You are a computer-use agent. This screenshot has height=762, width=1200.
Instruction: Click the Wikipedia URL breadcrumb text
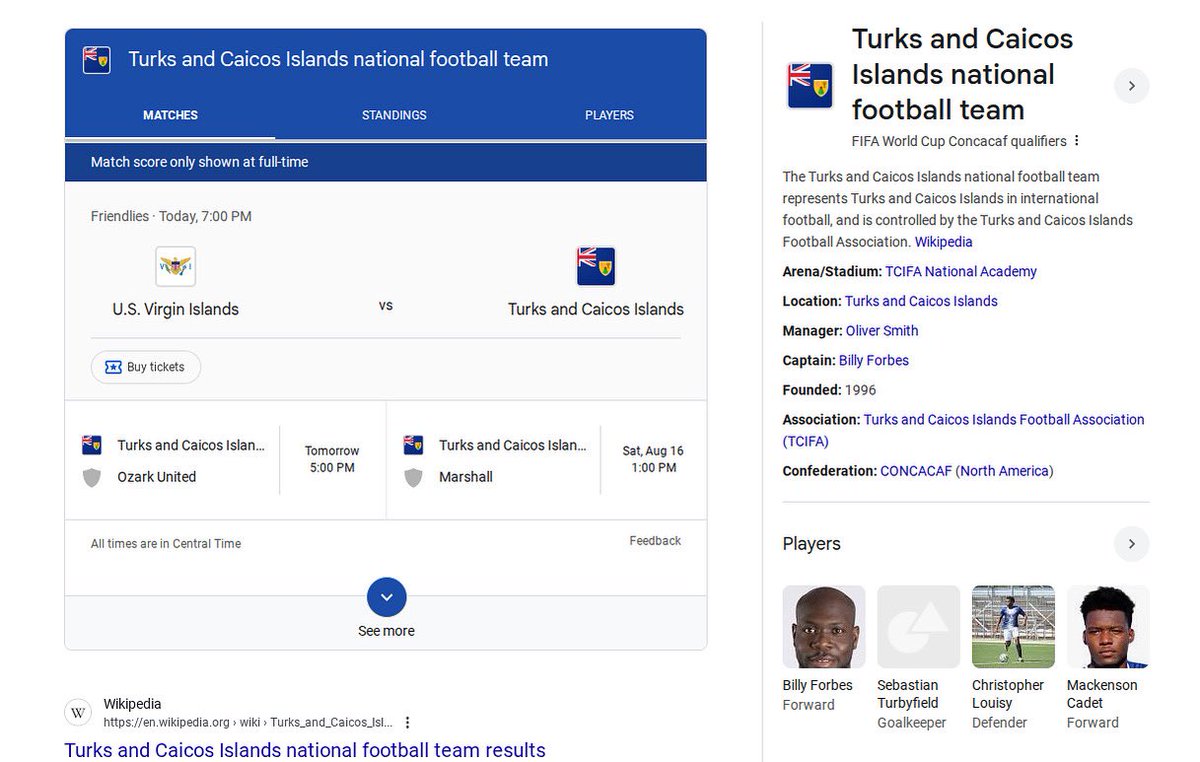(248, 722)
